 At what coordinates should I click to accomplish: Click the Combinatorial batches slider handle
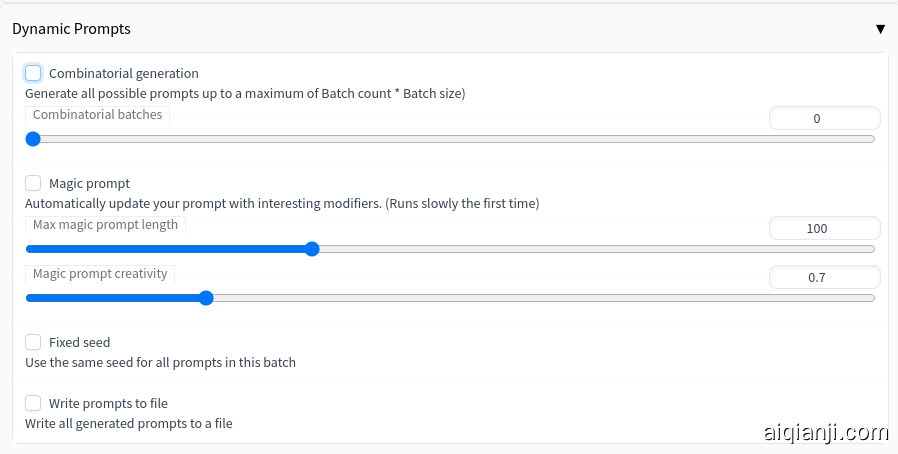click(x=33, y=139)
